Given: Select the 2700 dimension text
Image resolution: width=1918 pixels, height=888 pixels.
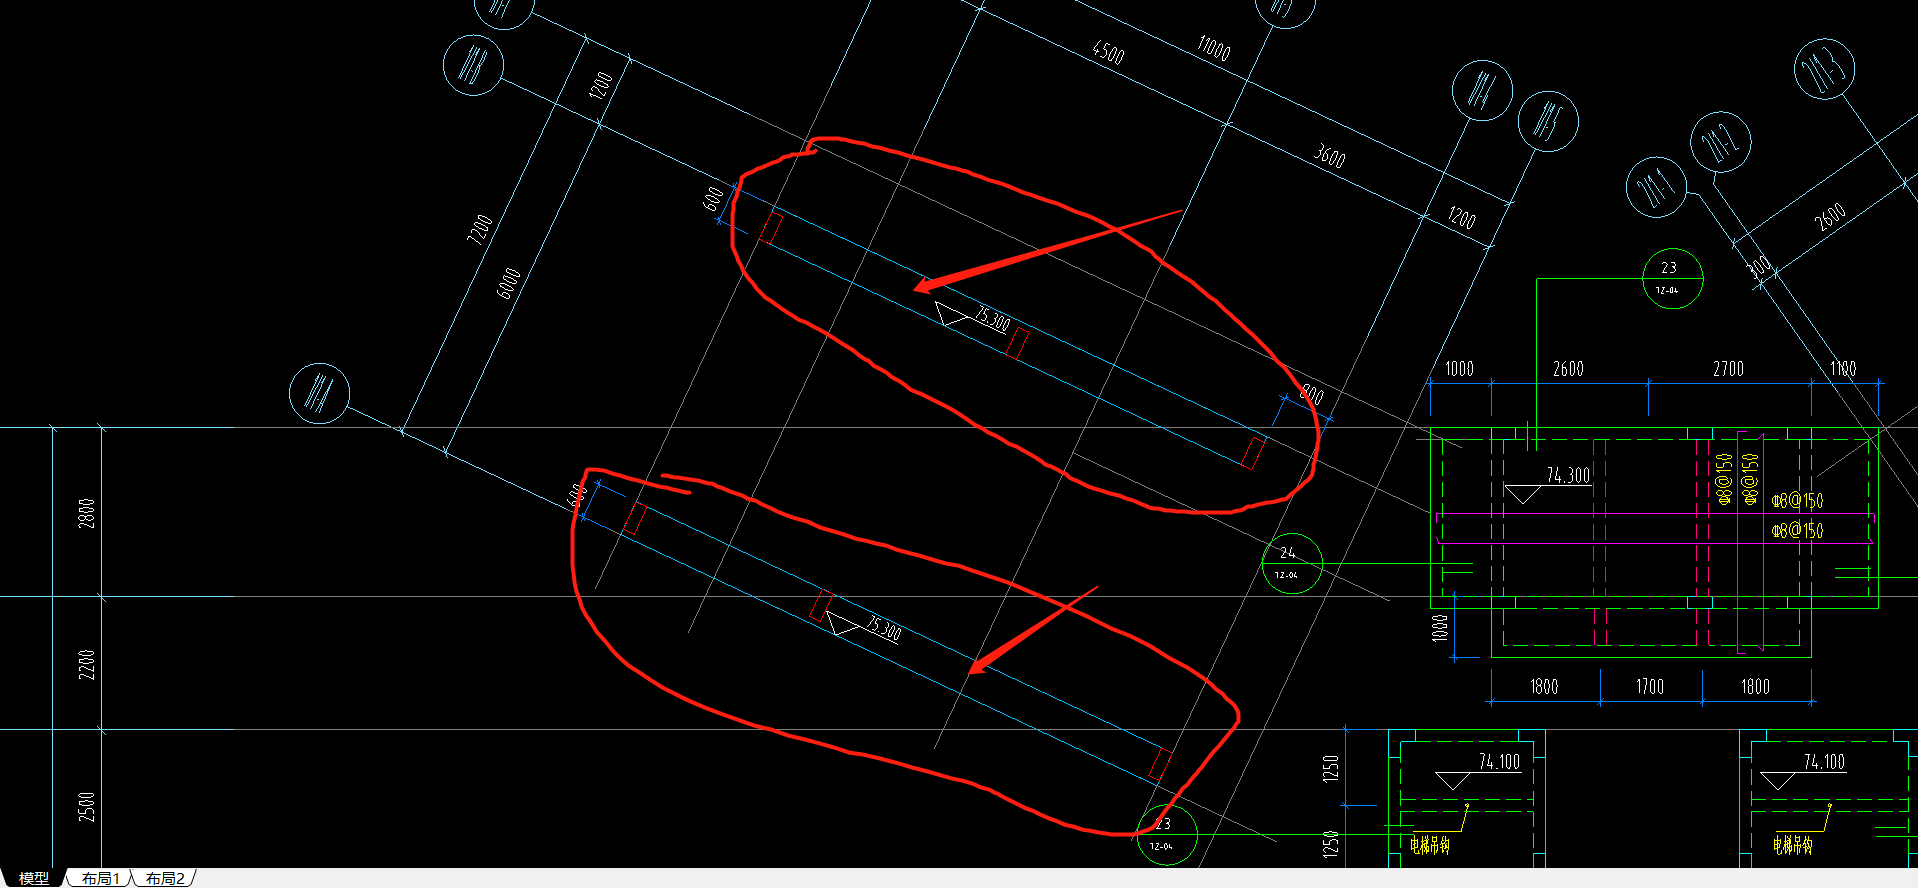Looking at the screenshot, I should click(1728, 369).
